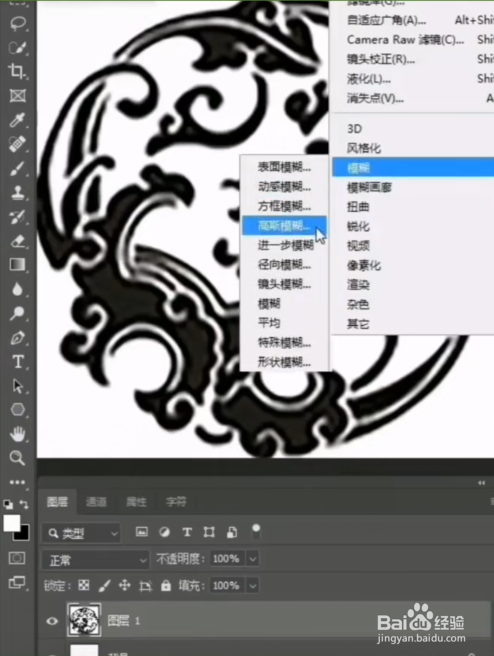The image size is (494, 656).
Task: Lock image pixels
Action: [105, 585]
